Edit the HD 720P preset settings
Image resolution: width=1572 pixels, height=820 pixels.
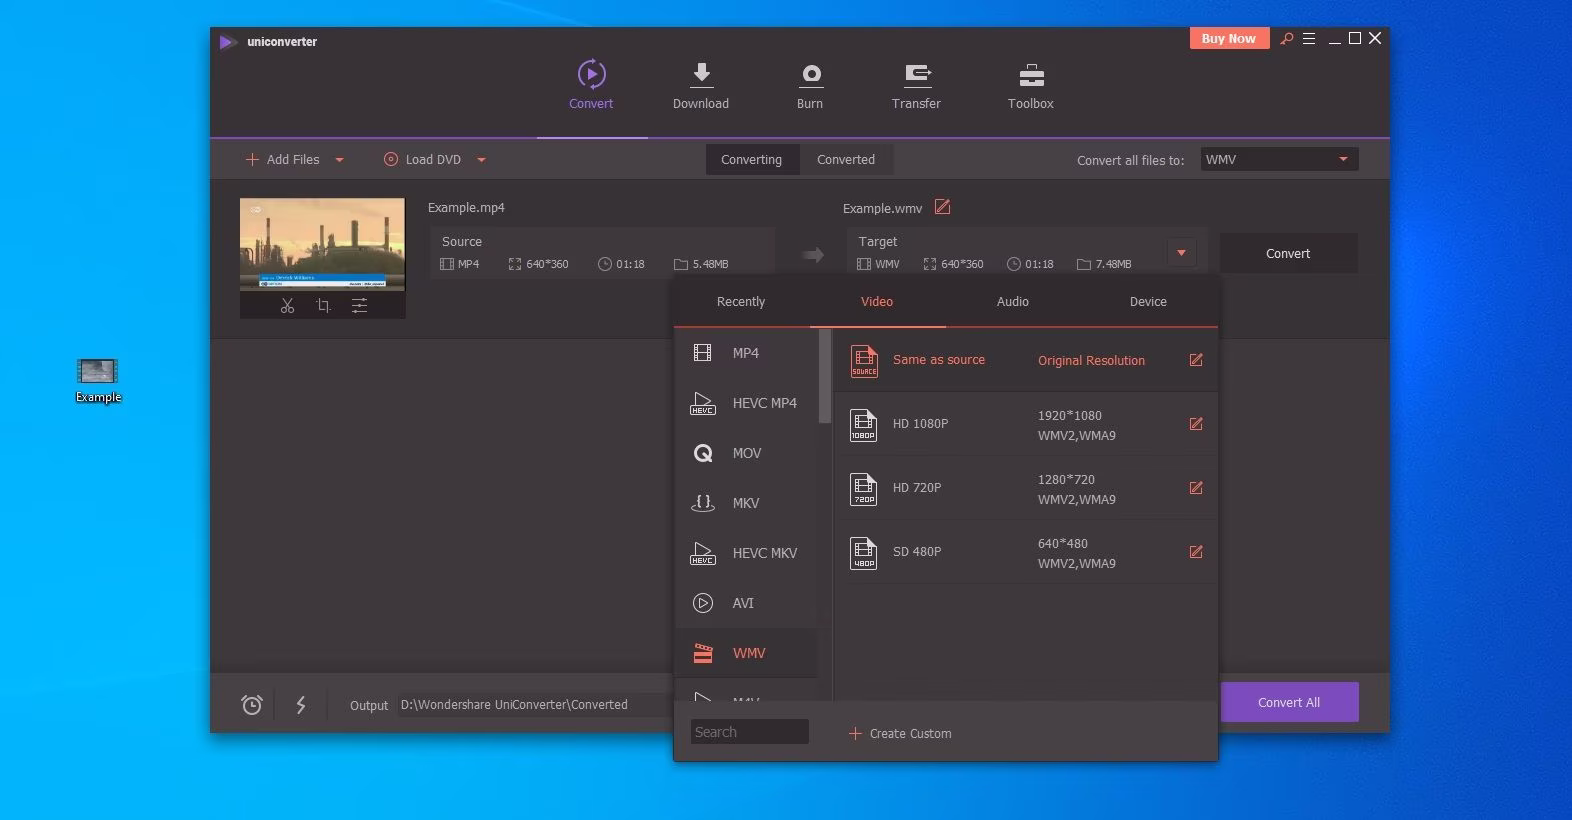[x=1196, y=488]
